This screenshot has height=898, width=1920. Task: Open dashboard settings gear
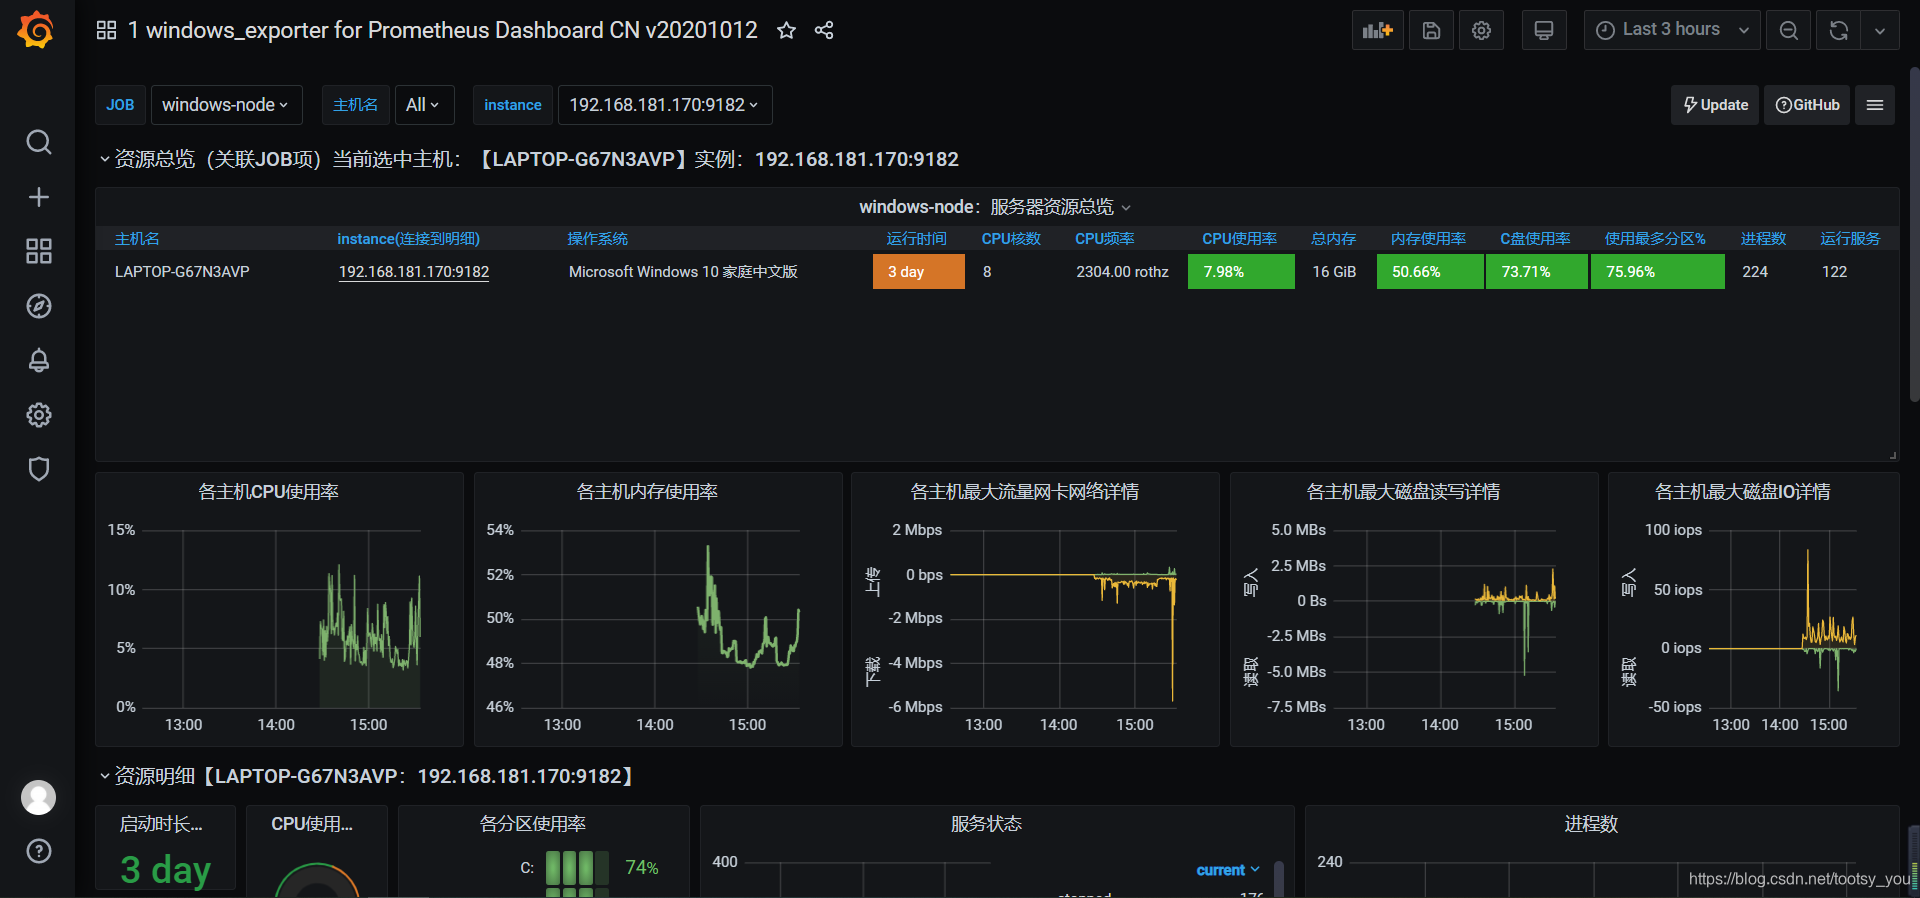[1481, 30]
